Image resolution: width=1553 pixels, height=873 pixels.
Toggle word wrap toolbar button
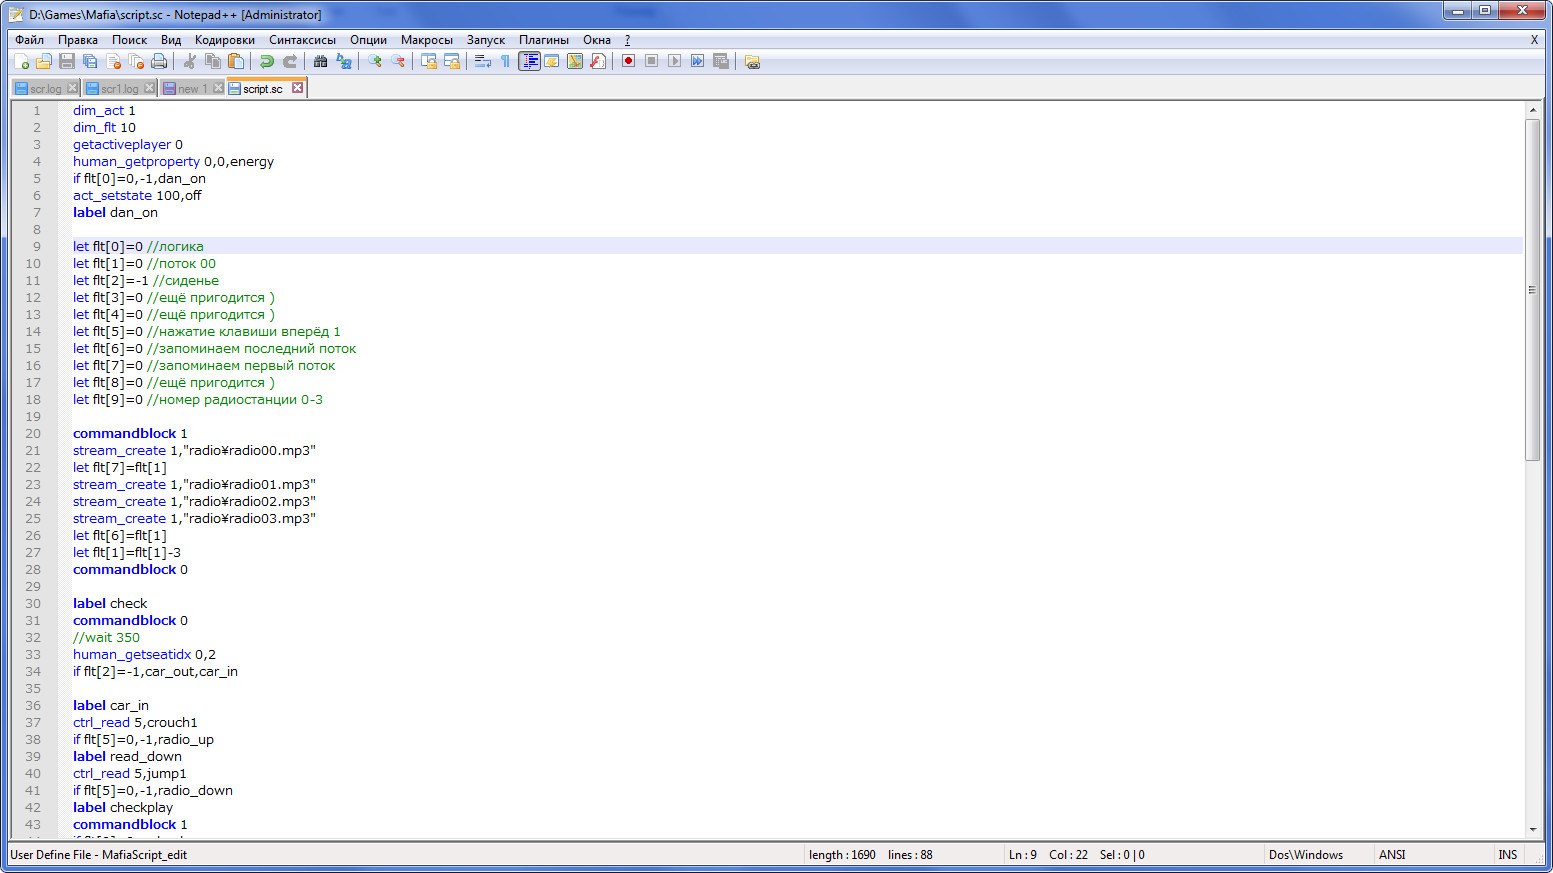coord(482,62)
